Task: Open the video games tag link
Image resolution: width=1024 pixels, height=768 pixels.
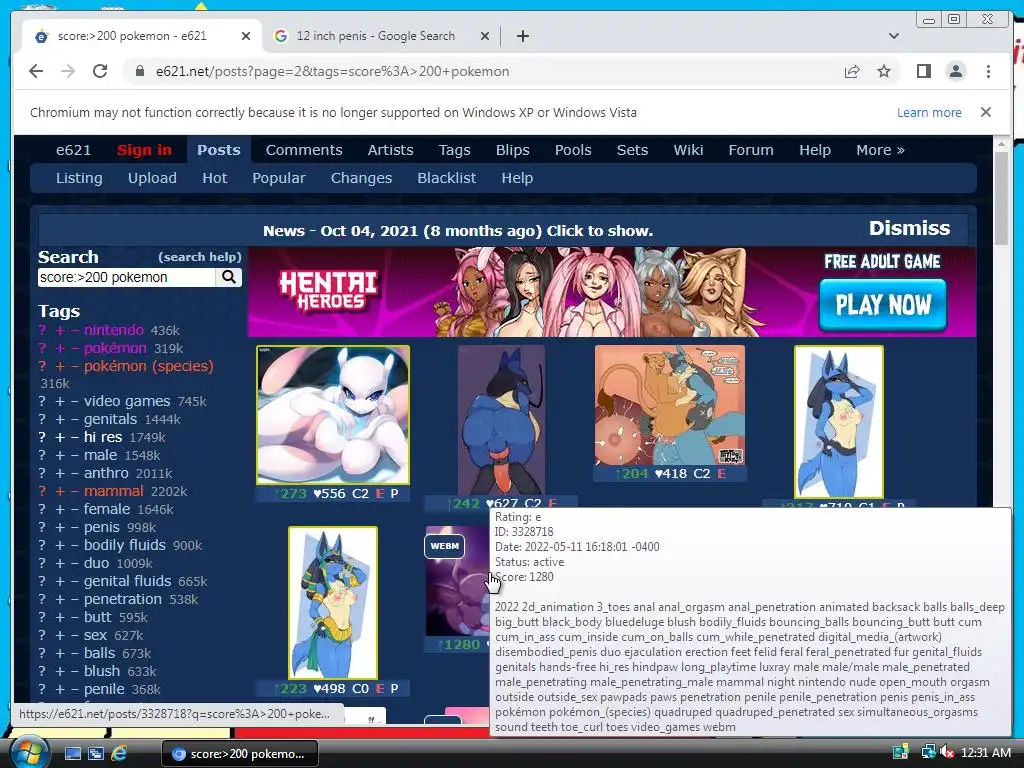Action: [127, 402]
